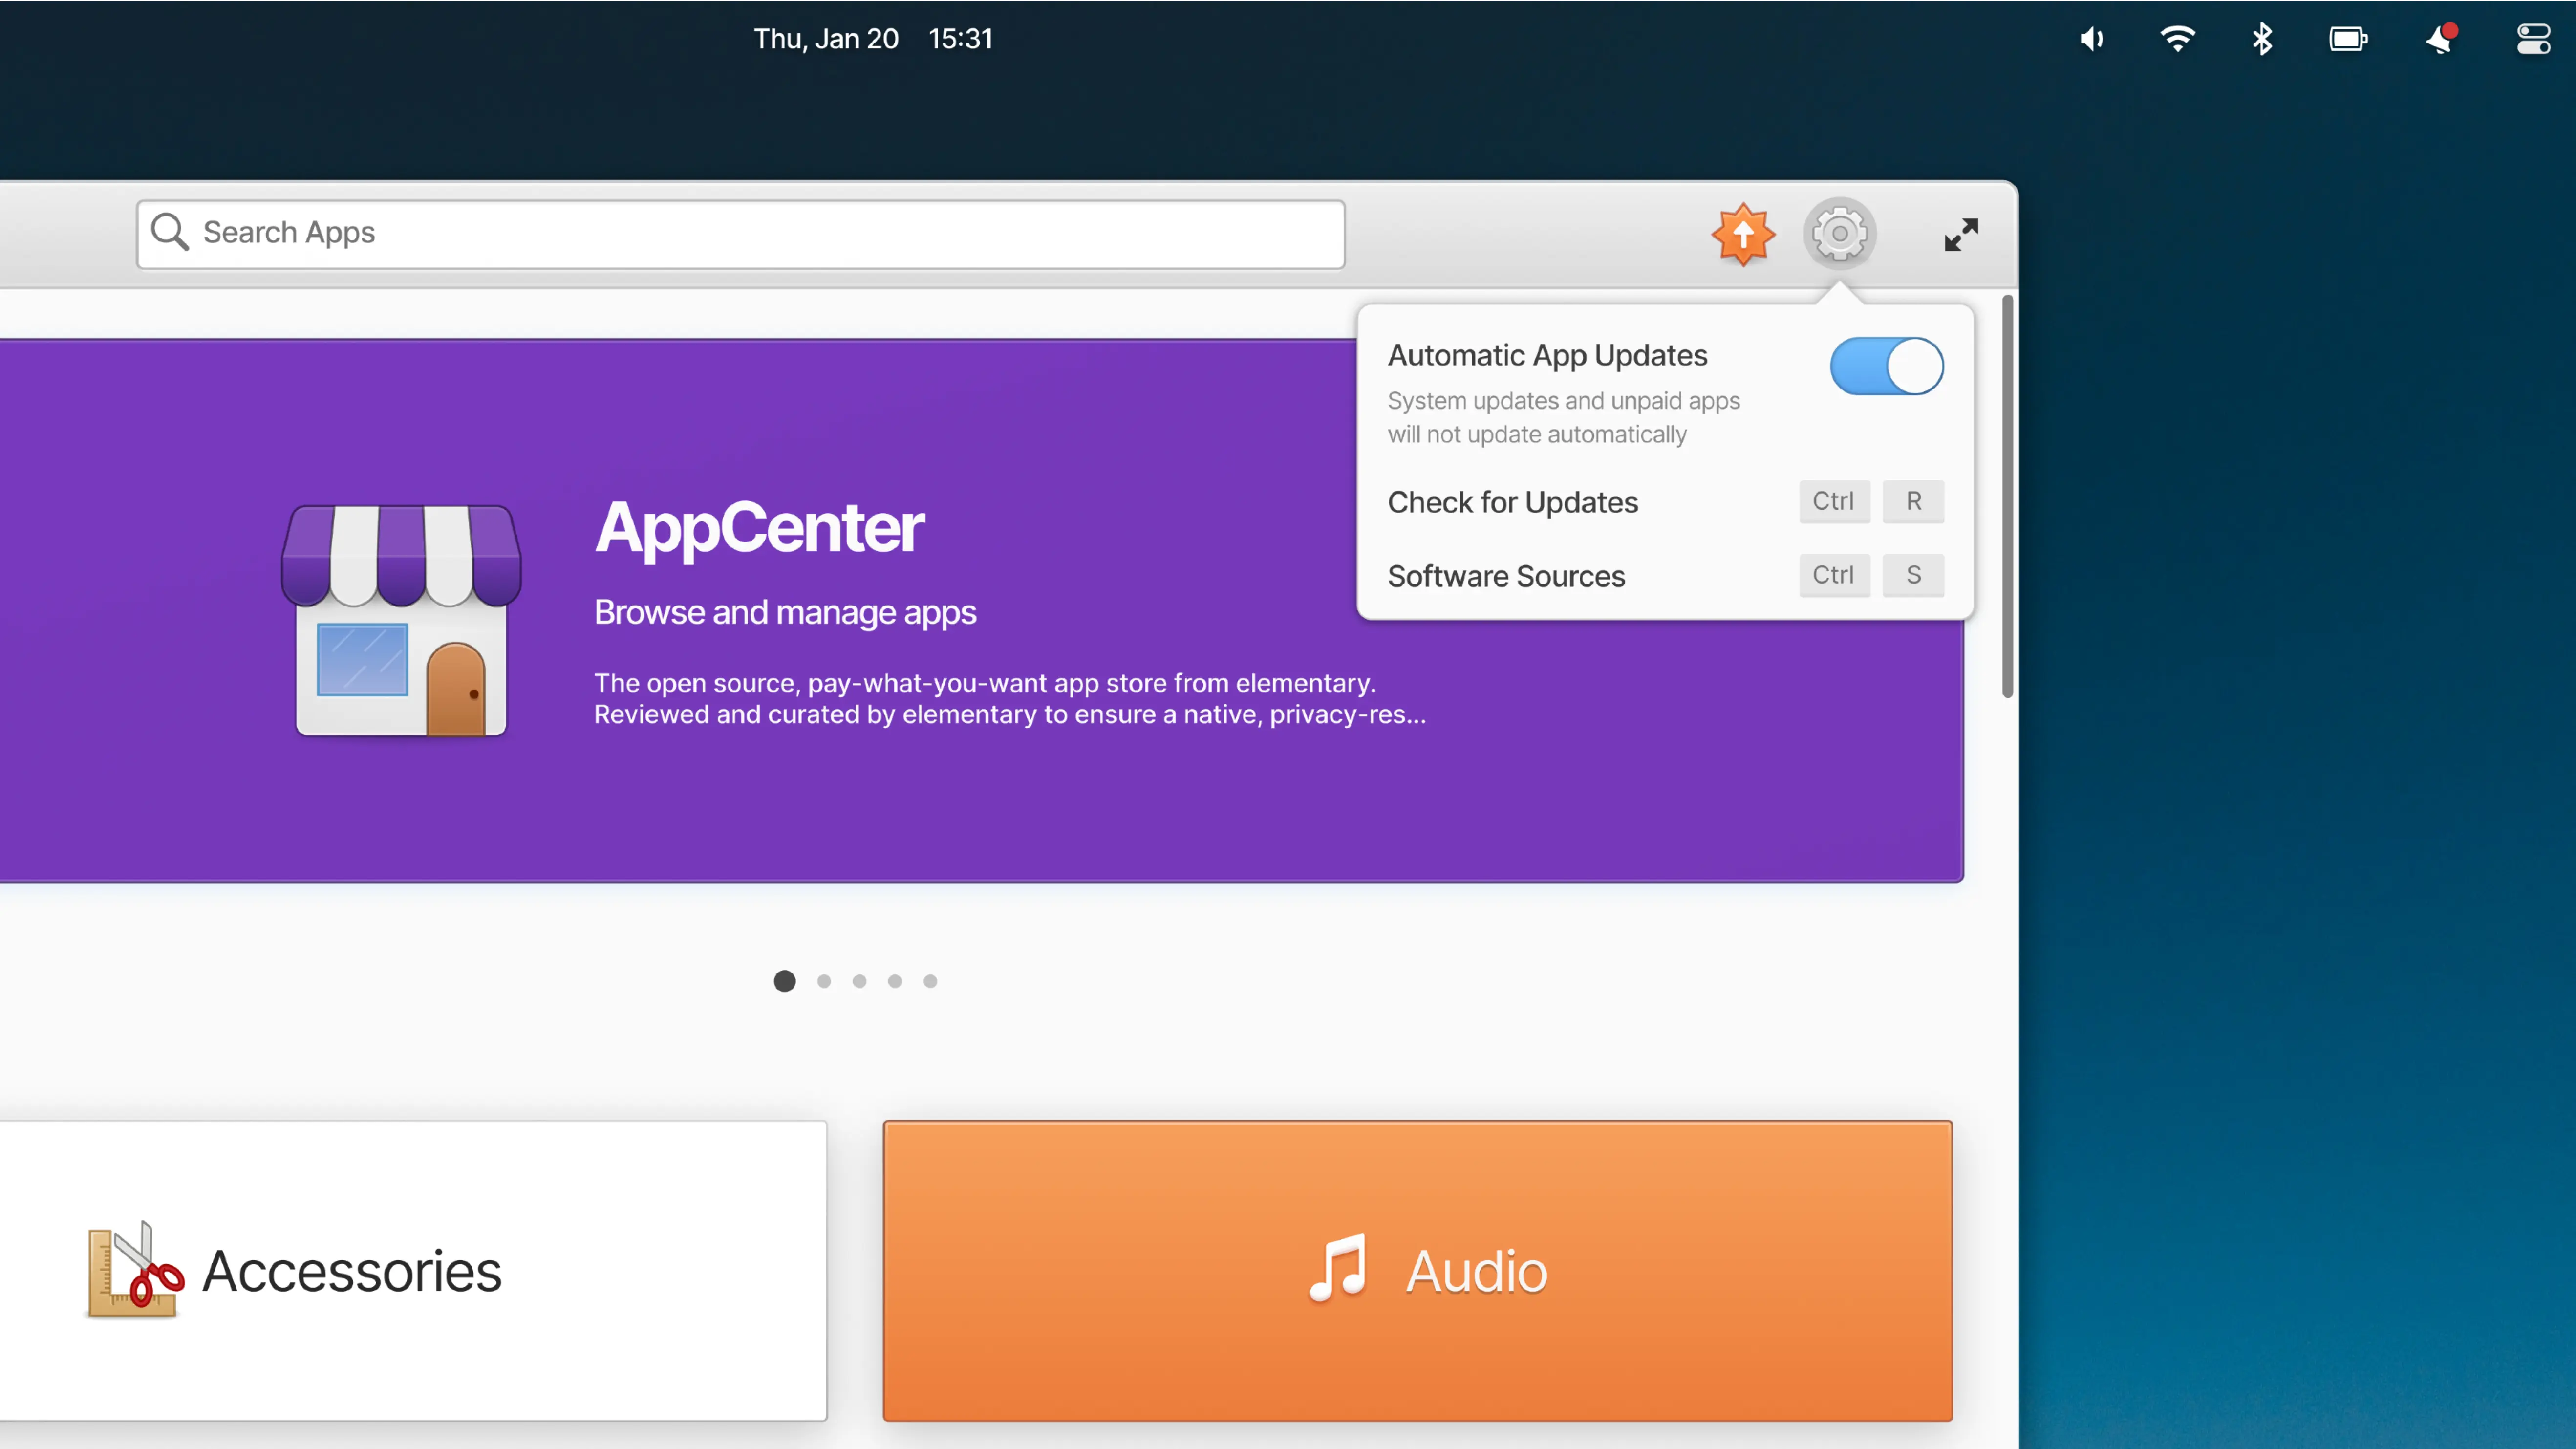Click the date and time in panel
The width and height of the screenshot is (2576, 1449).
coord(872,39)
